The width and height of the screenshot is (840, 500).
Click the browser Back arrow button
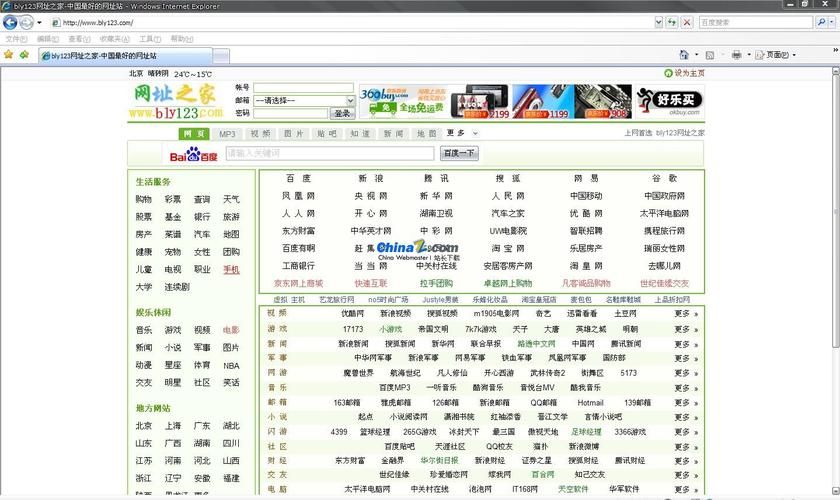pos(10,23)
